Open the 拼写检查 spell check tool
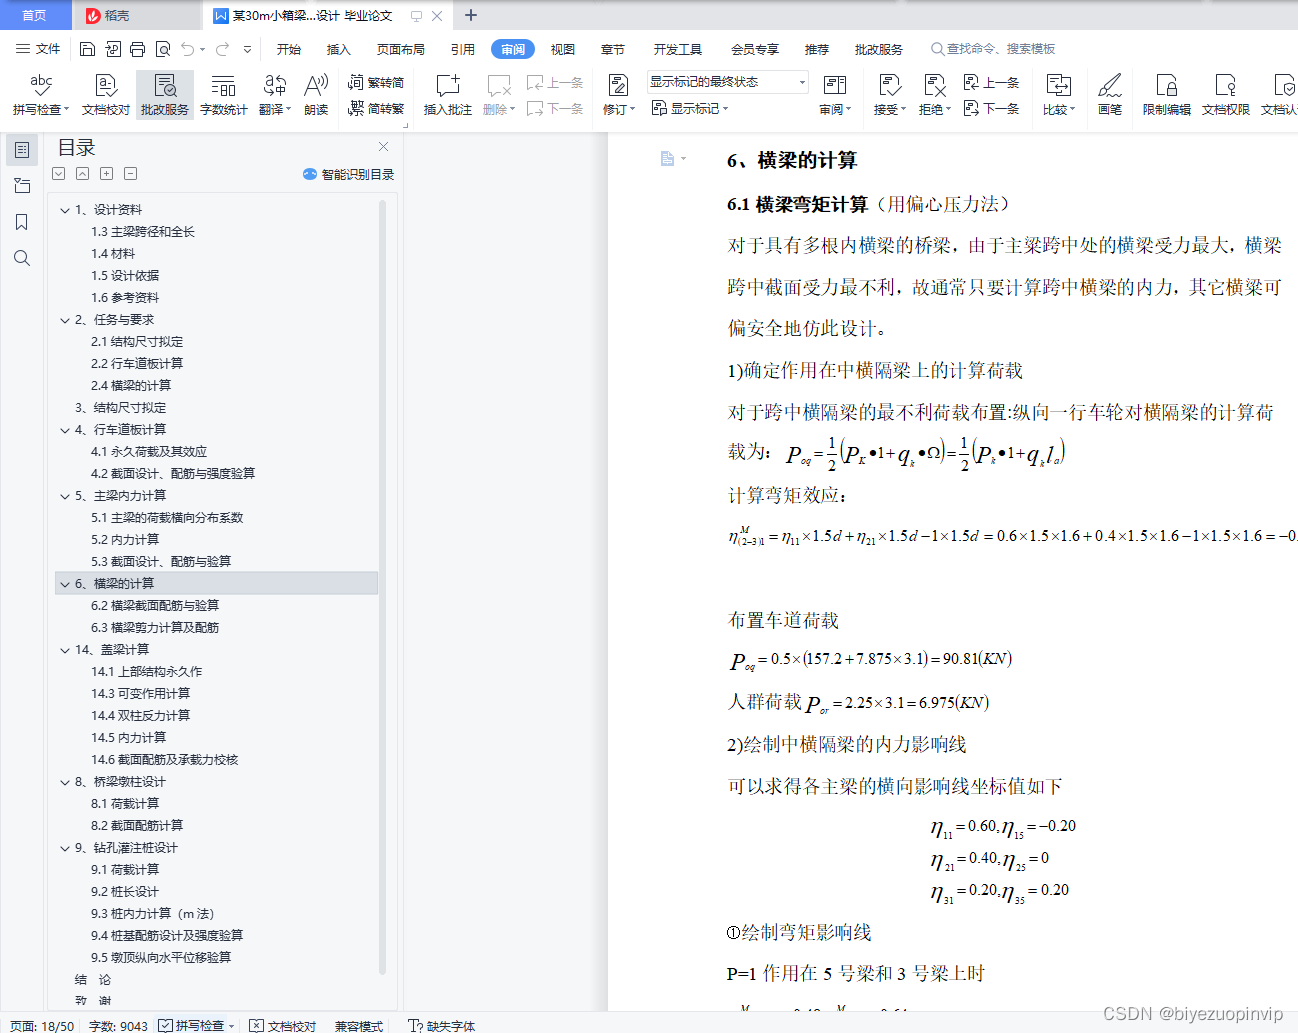This screenshot has height=1033, width=1298. click(x=40, y=95)
